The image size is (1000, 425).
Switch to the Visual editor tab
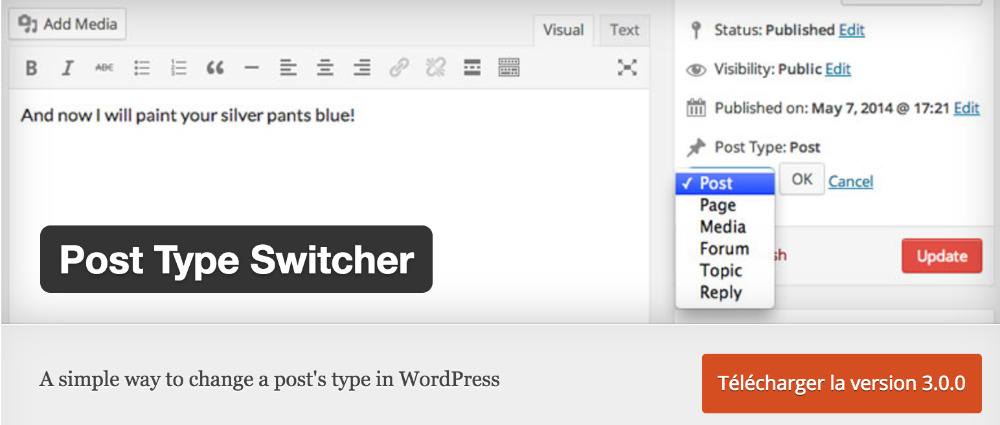(x=563, y=31)
